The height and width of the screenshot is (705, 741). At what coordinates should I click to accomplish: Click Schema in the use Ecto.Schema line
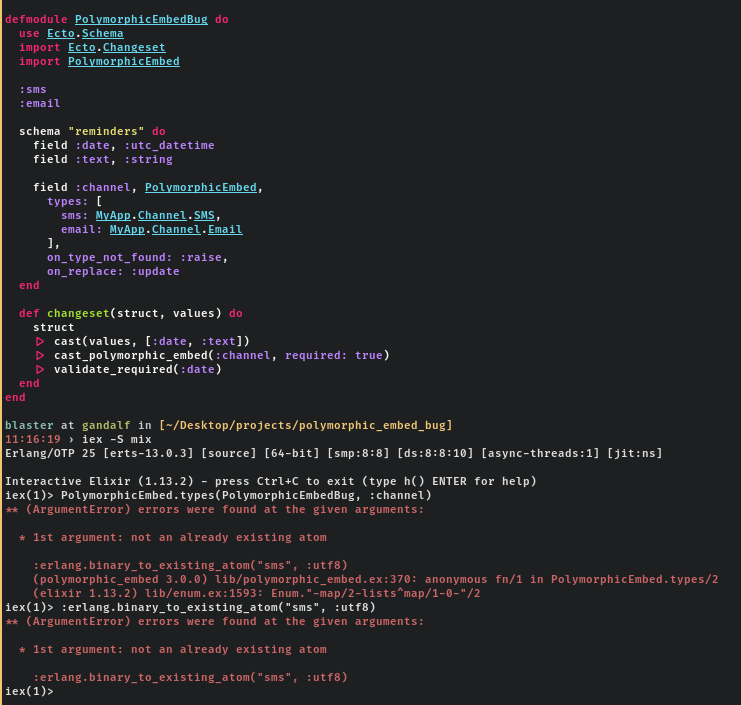click(103, 34)
